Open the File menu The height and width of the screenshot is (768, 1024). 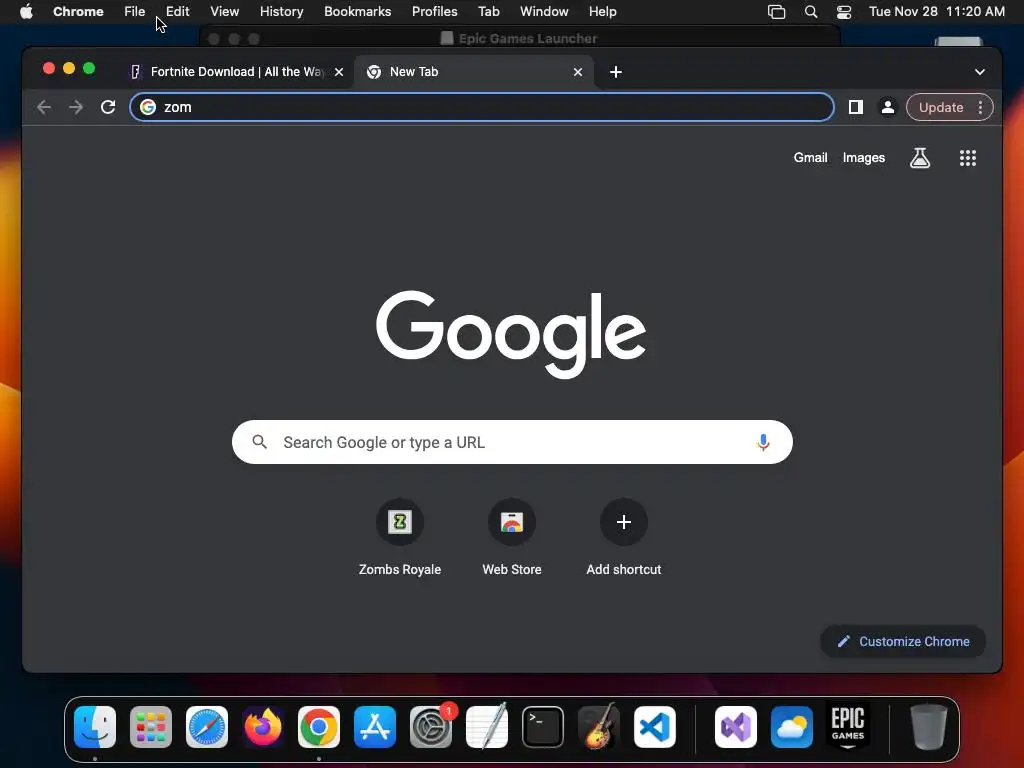(x=135, y=12)
